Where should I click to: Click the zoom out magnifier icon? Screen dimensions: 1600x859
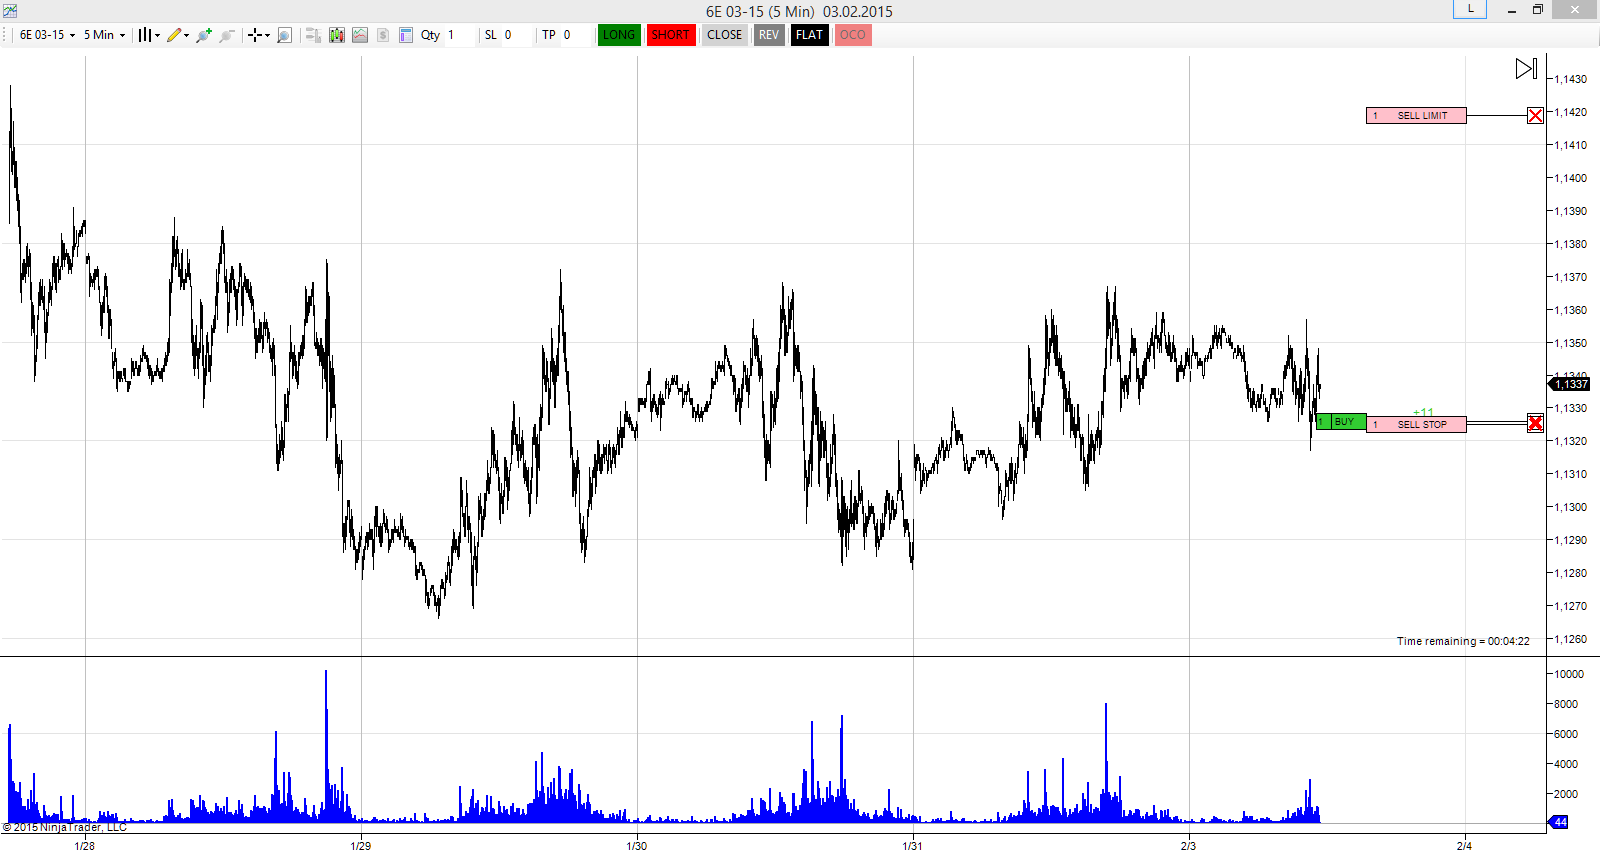227,35
